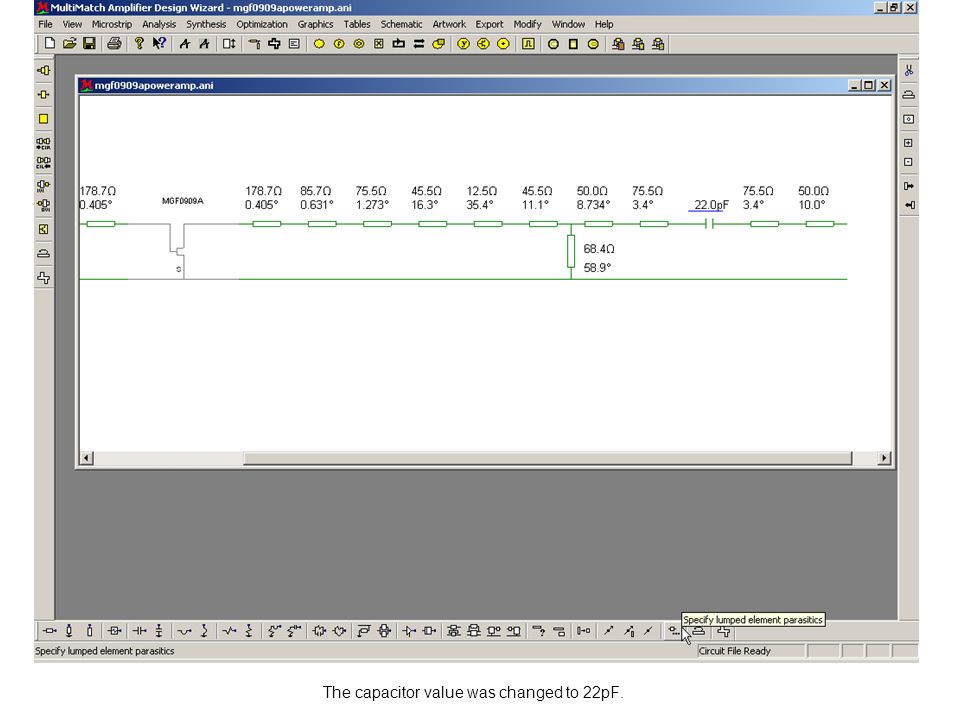The width and height of the screenshot is (960, 720).
Task: Select the shunt stub element icon
Action: pyautogui.click(x=69, y=631)
